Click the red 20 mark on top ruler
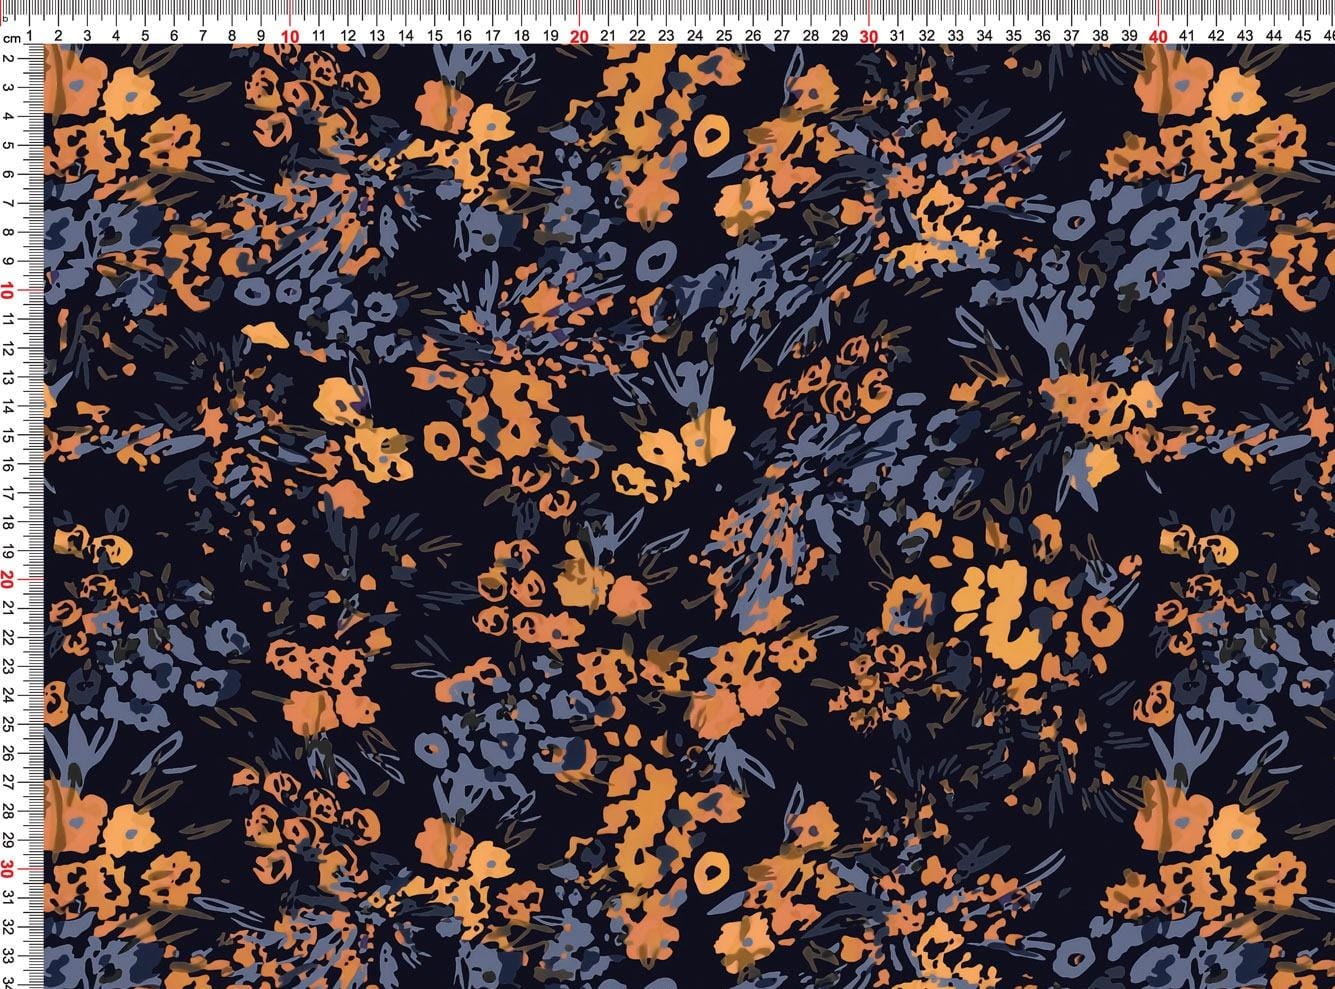1335x989 pixels. [579, 35]
